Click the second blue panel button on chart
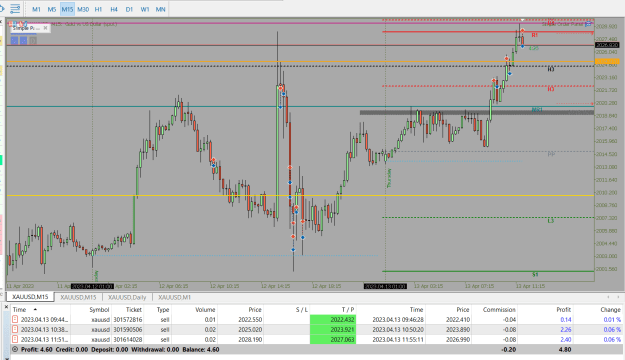Viewport: 625px width, 360px height. (24, 40)
